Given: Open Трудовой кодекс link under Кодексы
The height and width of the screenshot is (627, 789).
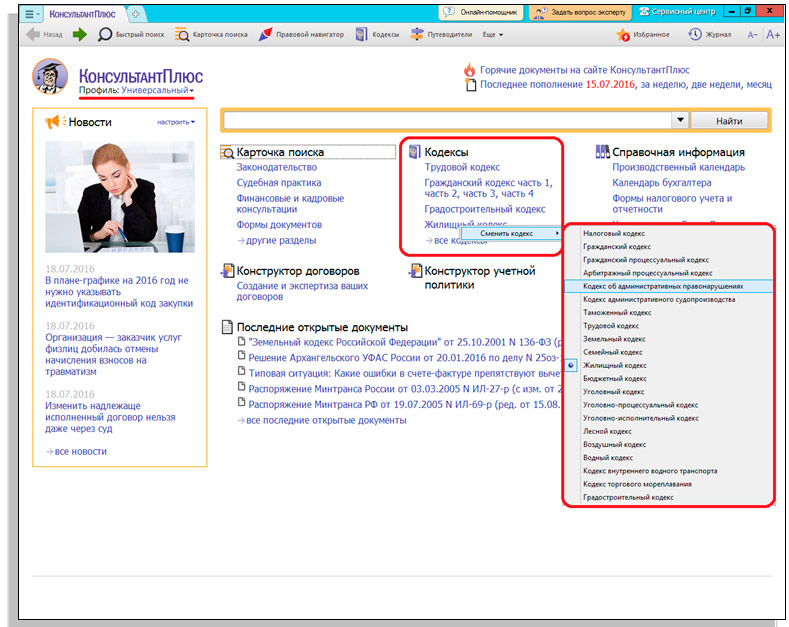Looking at the screenshot, I should pos(462,167).
